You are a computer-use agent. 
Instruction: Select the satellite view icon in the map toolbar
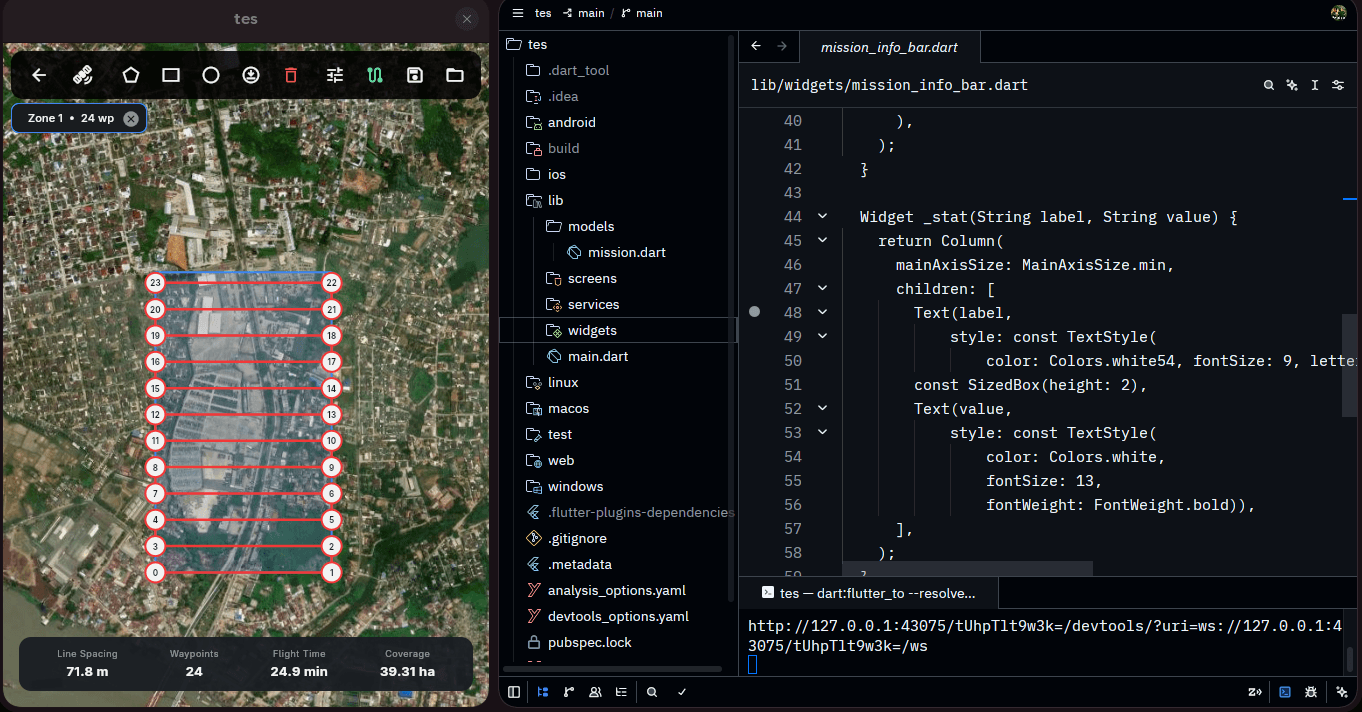pyautogui.click(x=83, y=75)
